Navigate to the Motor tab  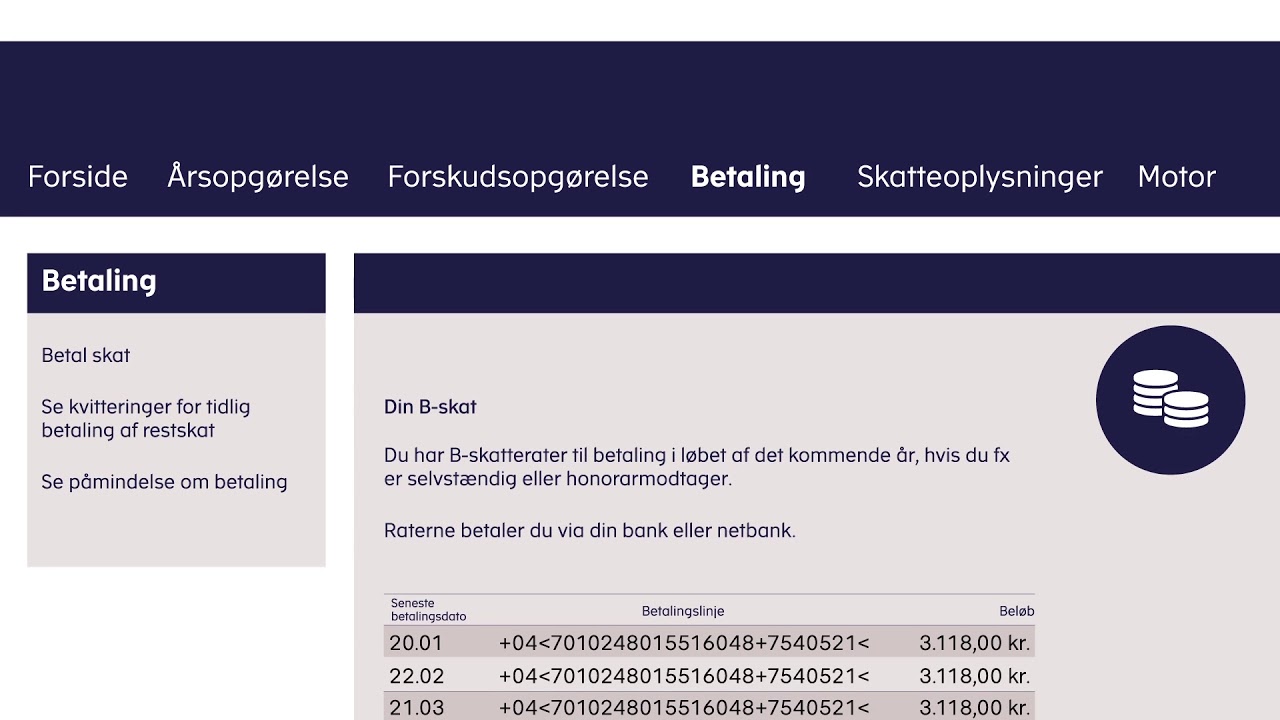(x=1176, y=177)
